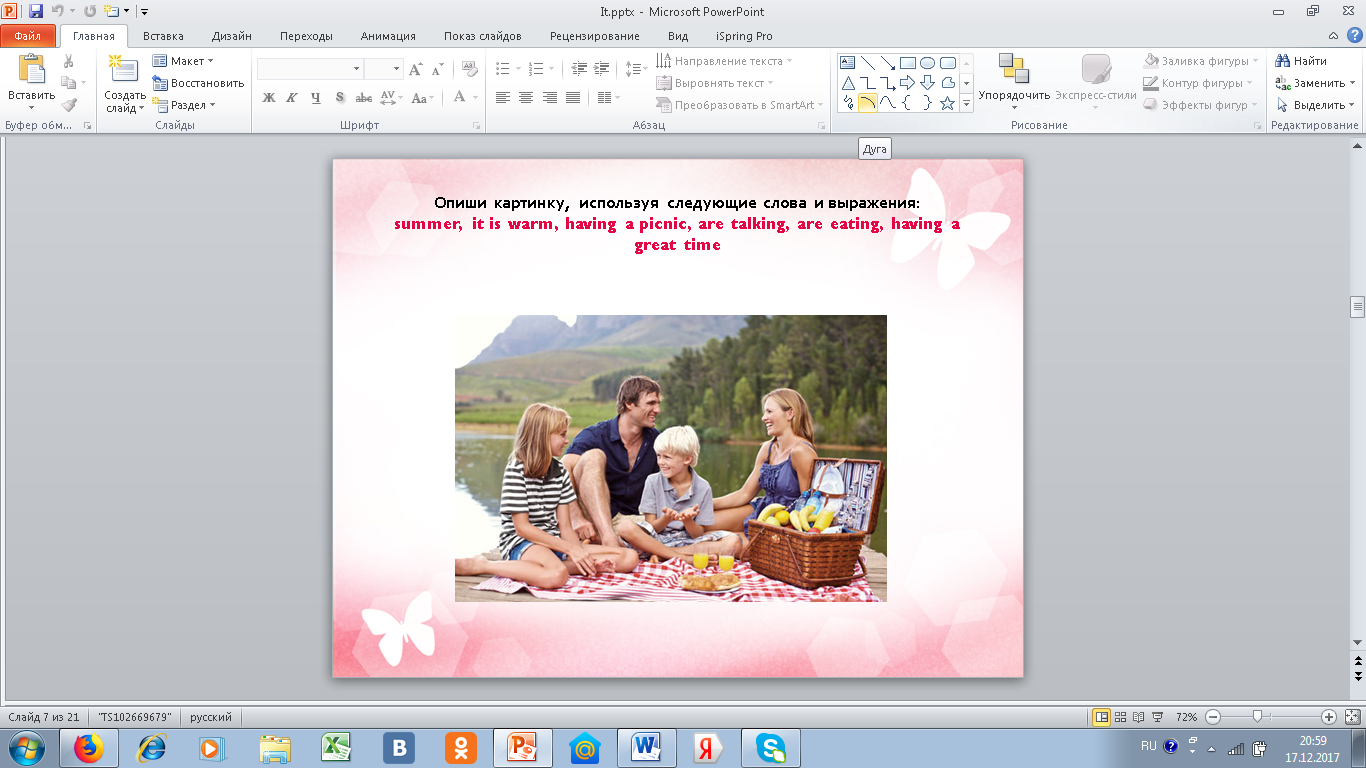This screenshot has width=1366, height=768.
Task: Align text to the left
Action: point(502,98)
